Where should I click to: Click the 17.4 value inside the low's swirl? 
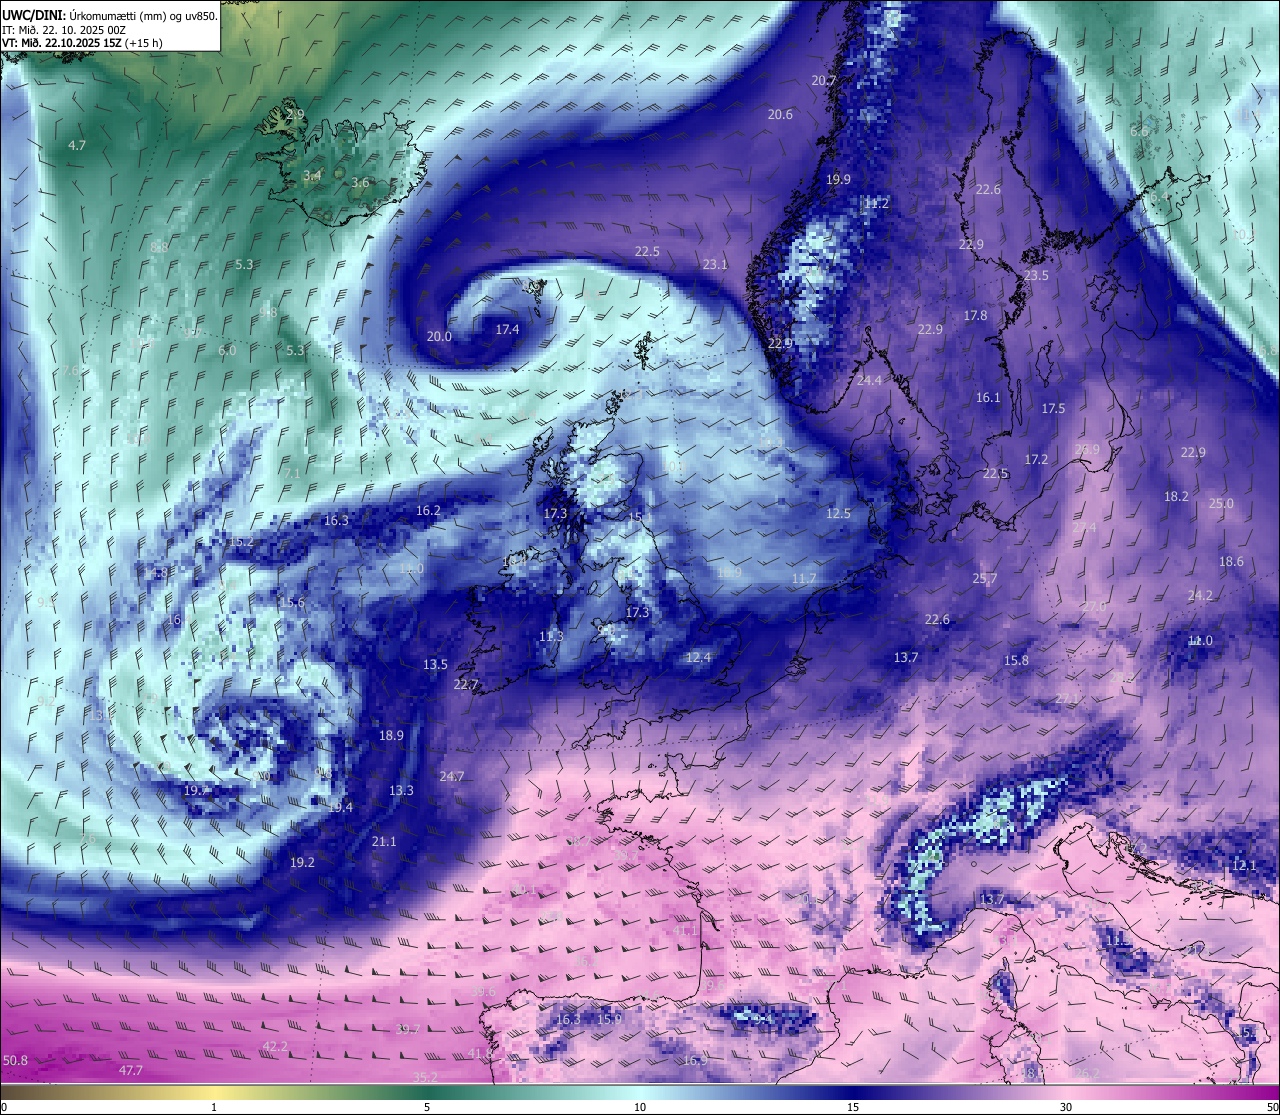click(x=507, y=330)
